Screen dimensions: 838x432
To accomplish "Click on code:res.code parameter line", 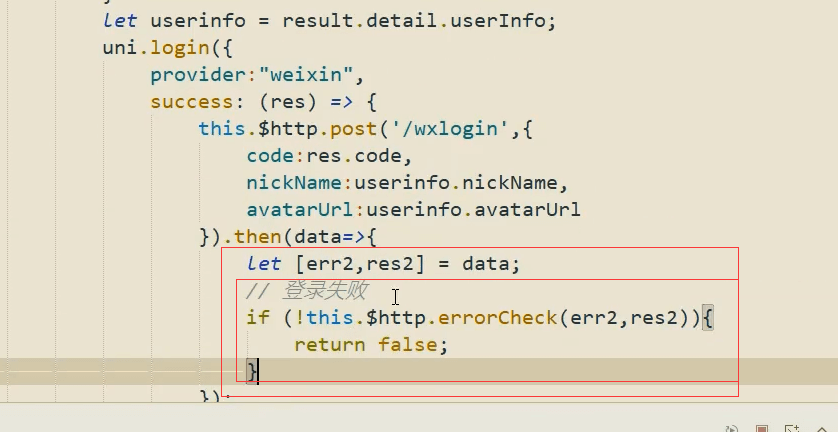I will (329, 156).
